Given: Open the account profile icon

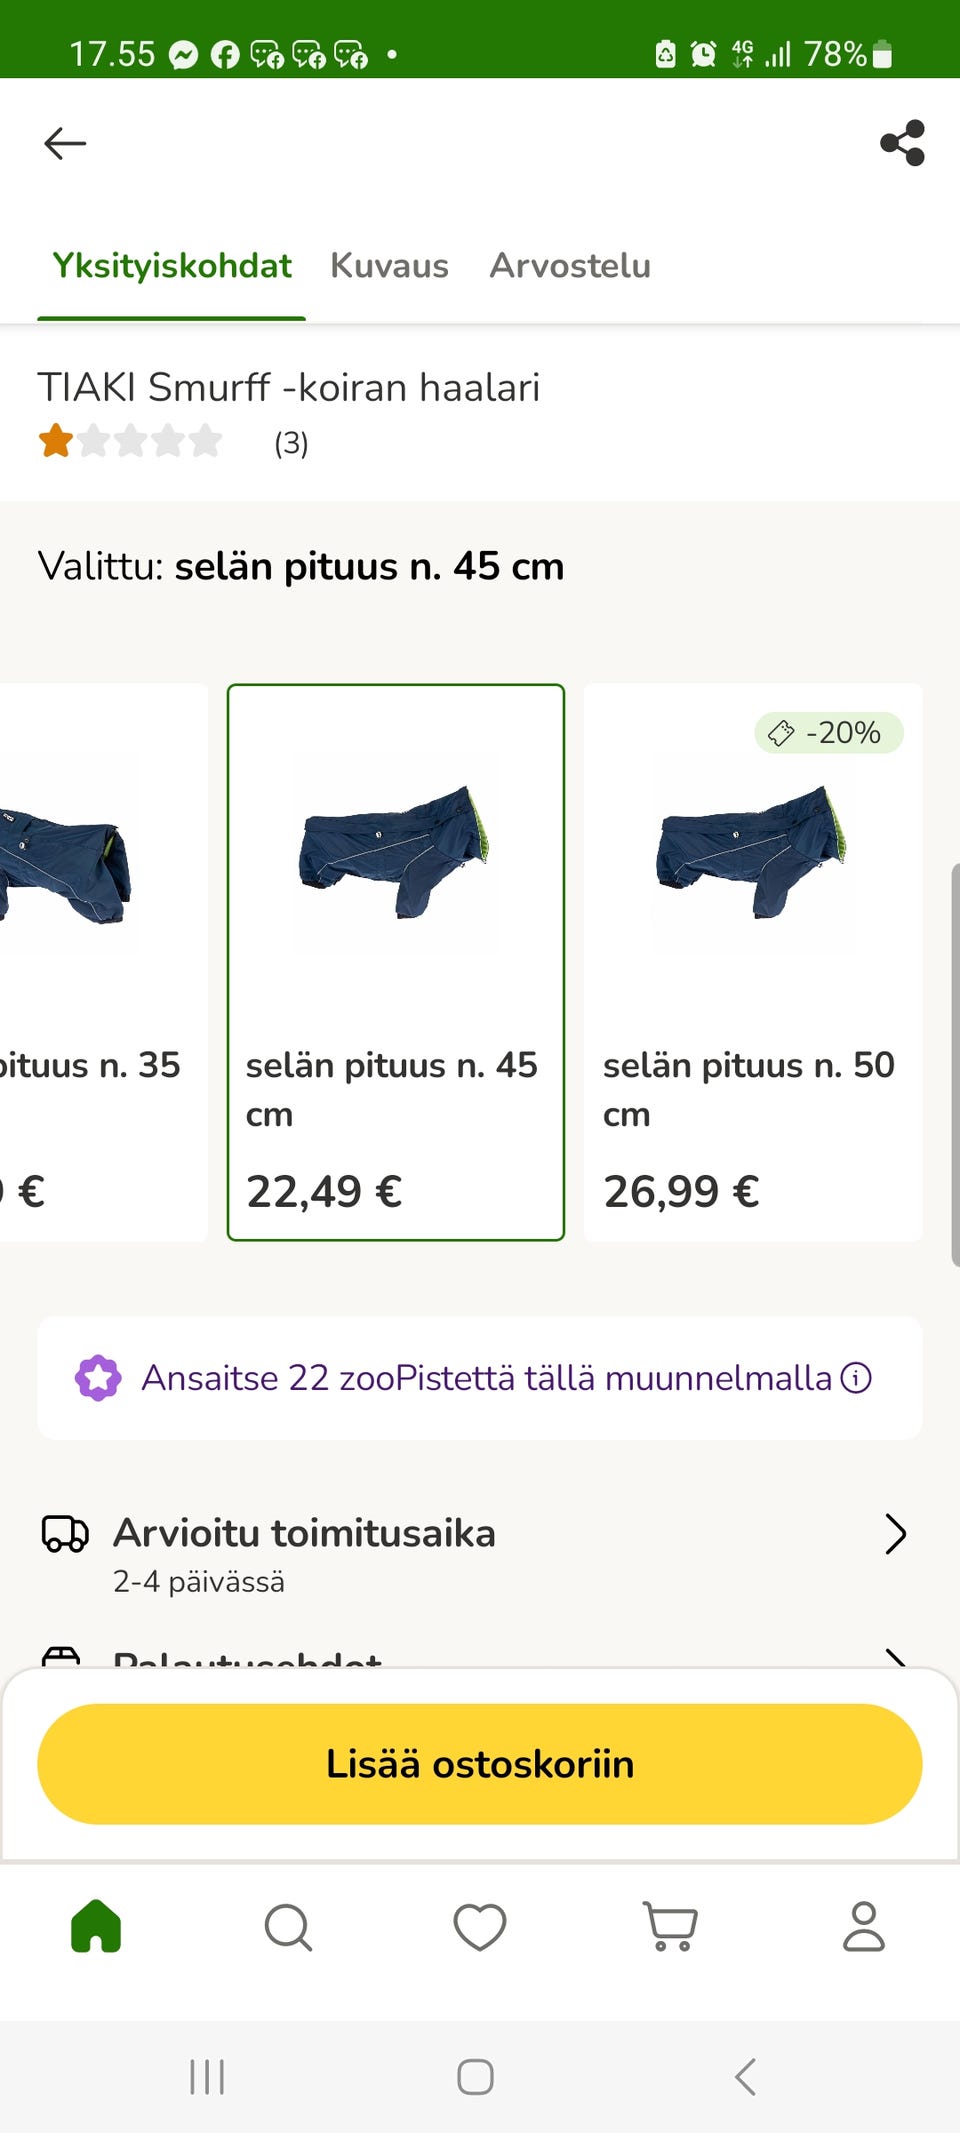Looking at the screenshot, I should point(864,1926).
